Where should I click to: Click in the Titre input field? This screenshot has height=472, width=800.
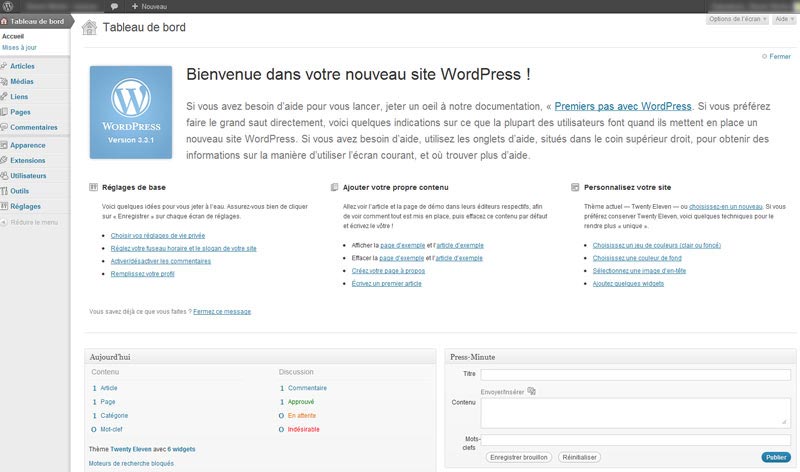(636, 375)
